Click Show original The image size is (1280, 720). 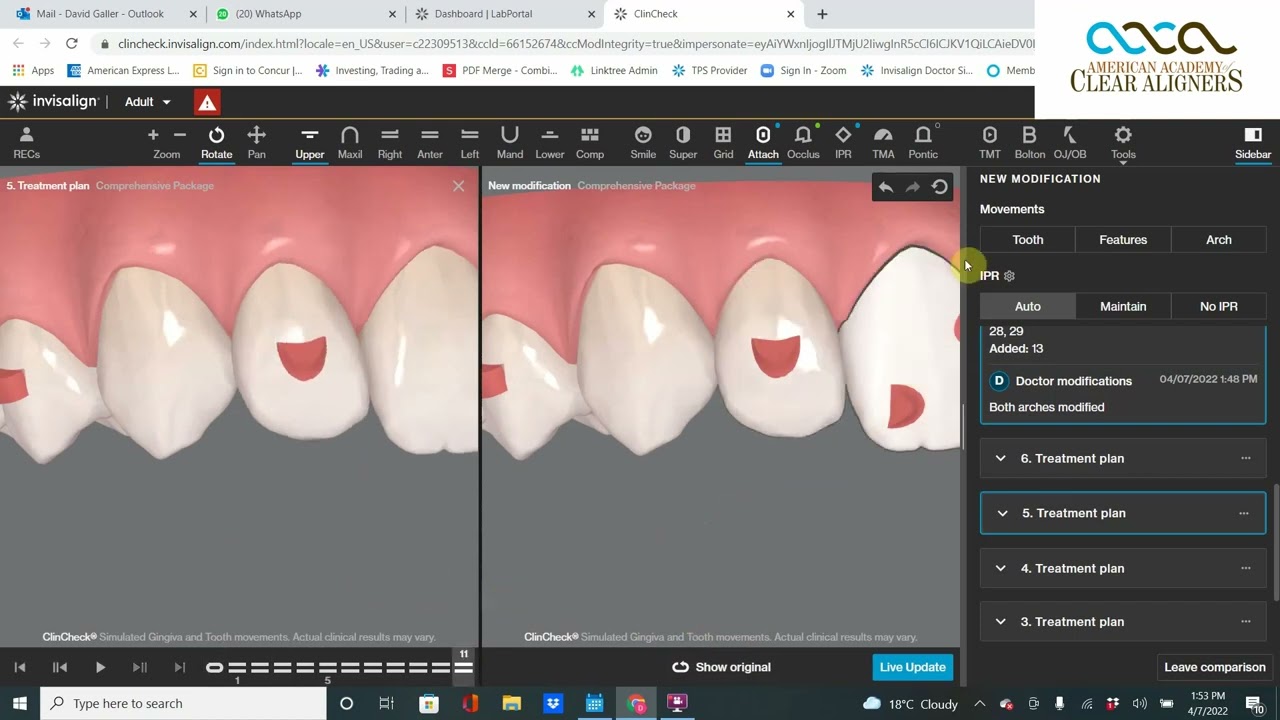(721, 667)
